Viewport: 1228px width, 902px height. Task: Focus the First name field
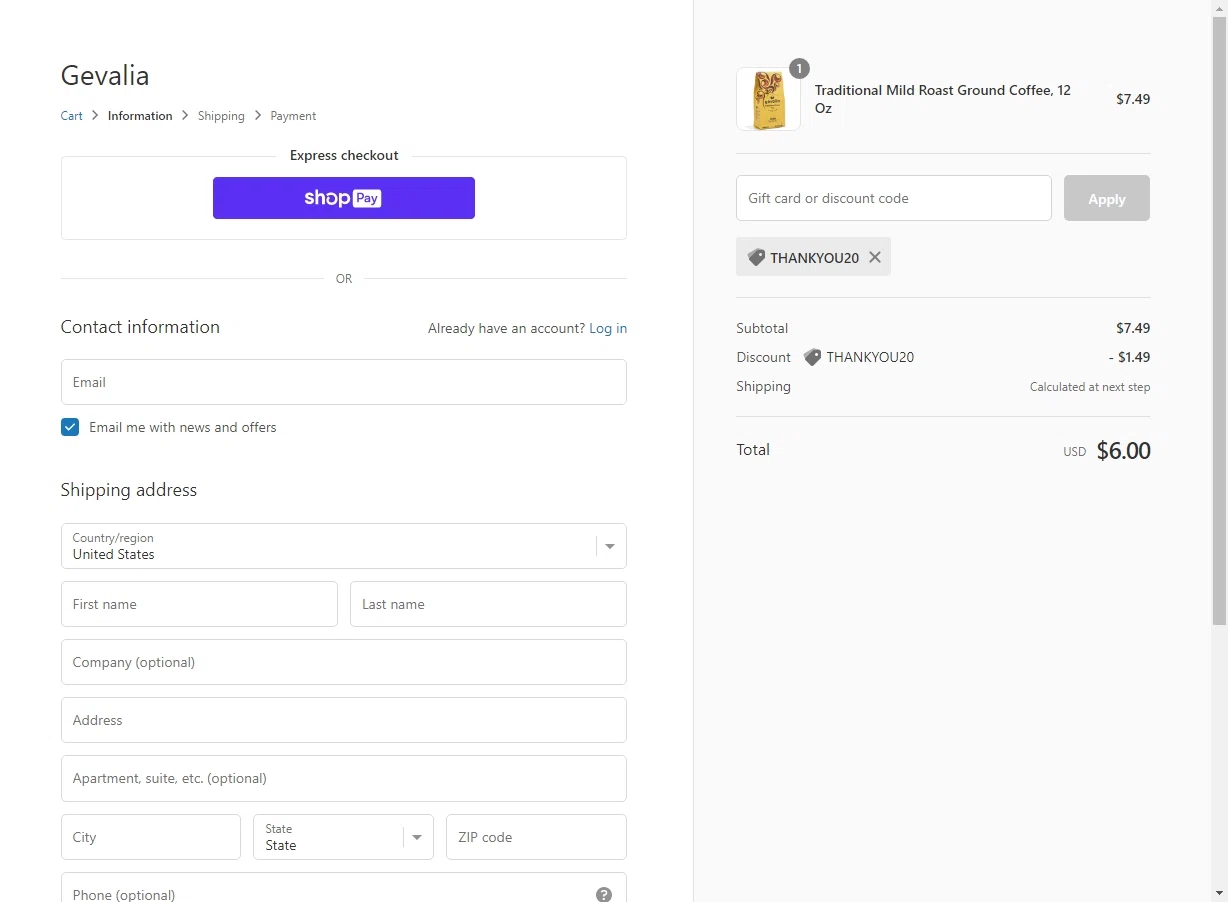199,604
